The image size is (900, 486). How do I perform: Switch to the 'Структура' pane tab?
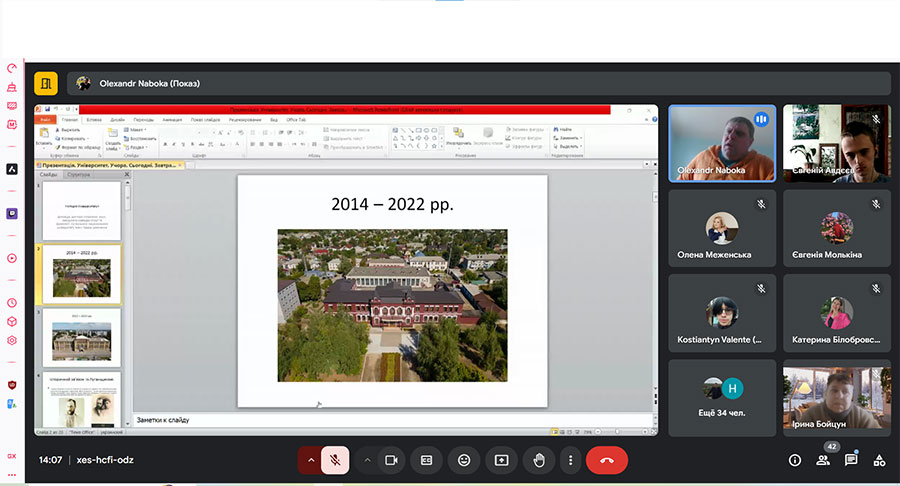coord(78,174)
